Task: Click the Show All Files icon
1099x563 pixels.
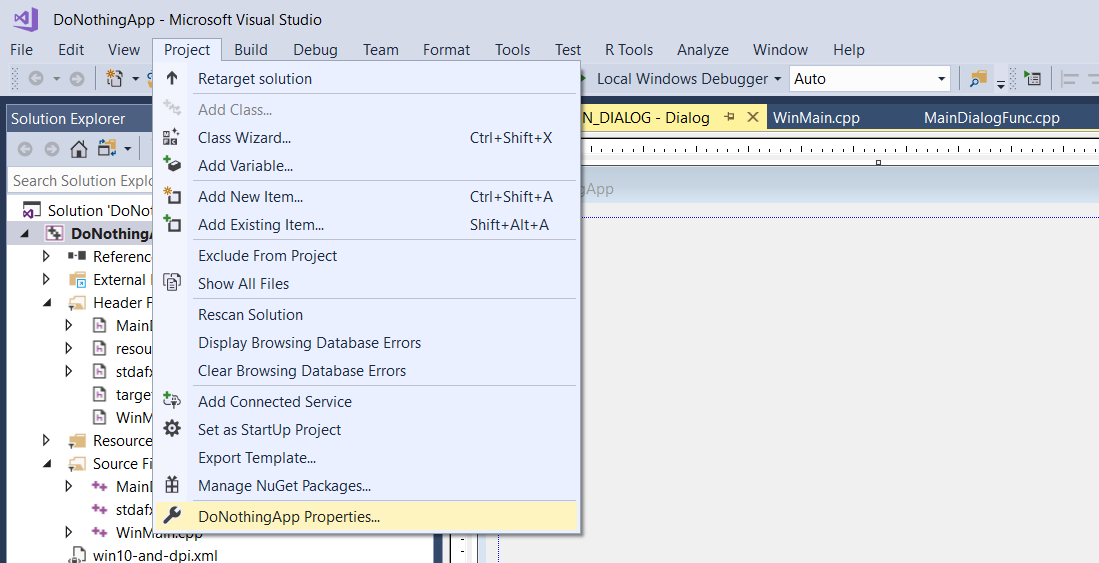Action: [x=172, y=282]
